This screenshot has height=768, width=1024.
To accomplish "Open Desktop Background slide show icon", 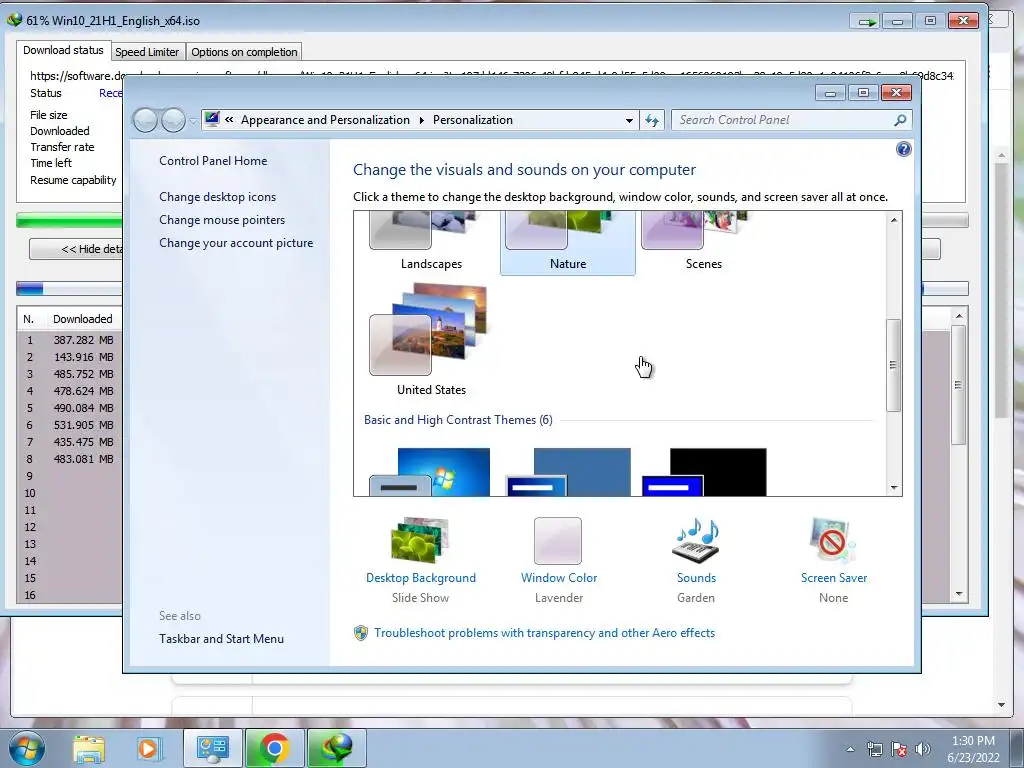I will 420,540.
